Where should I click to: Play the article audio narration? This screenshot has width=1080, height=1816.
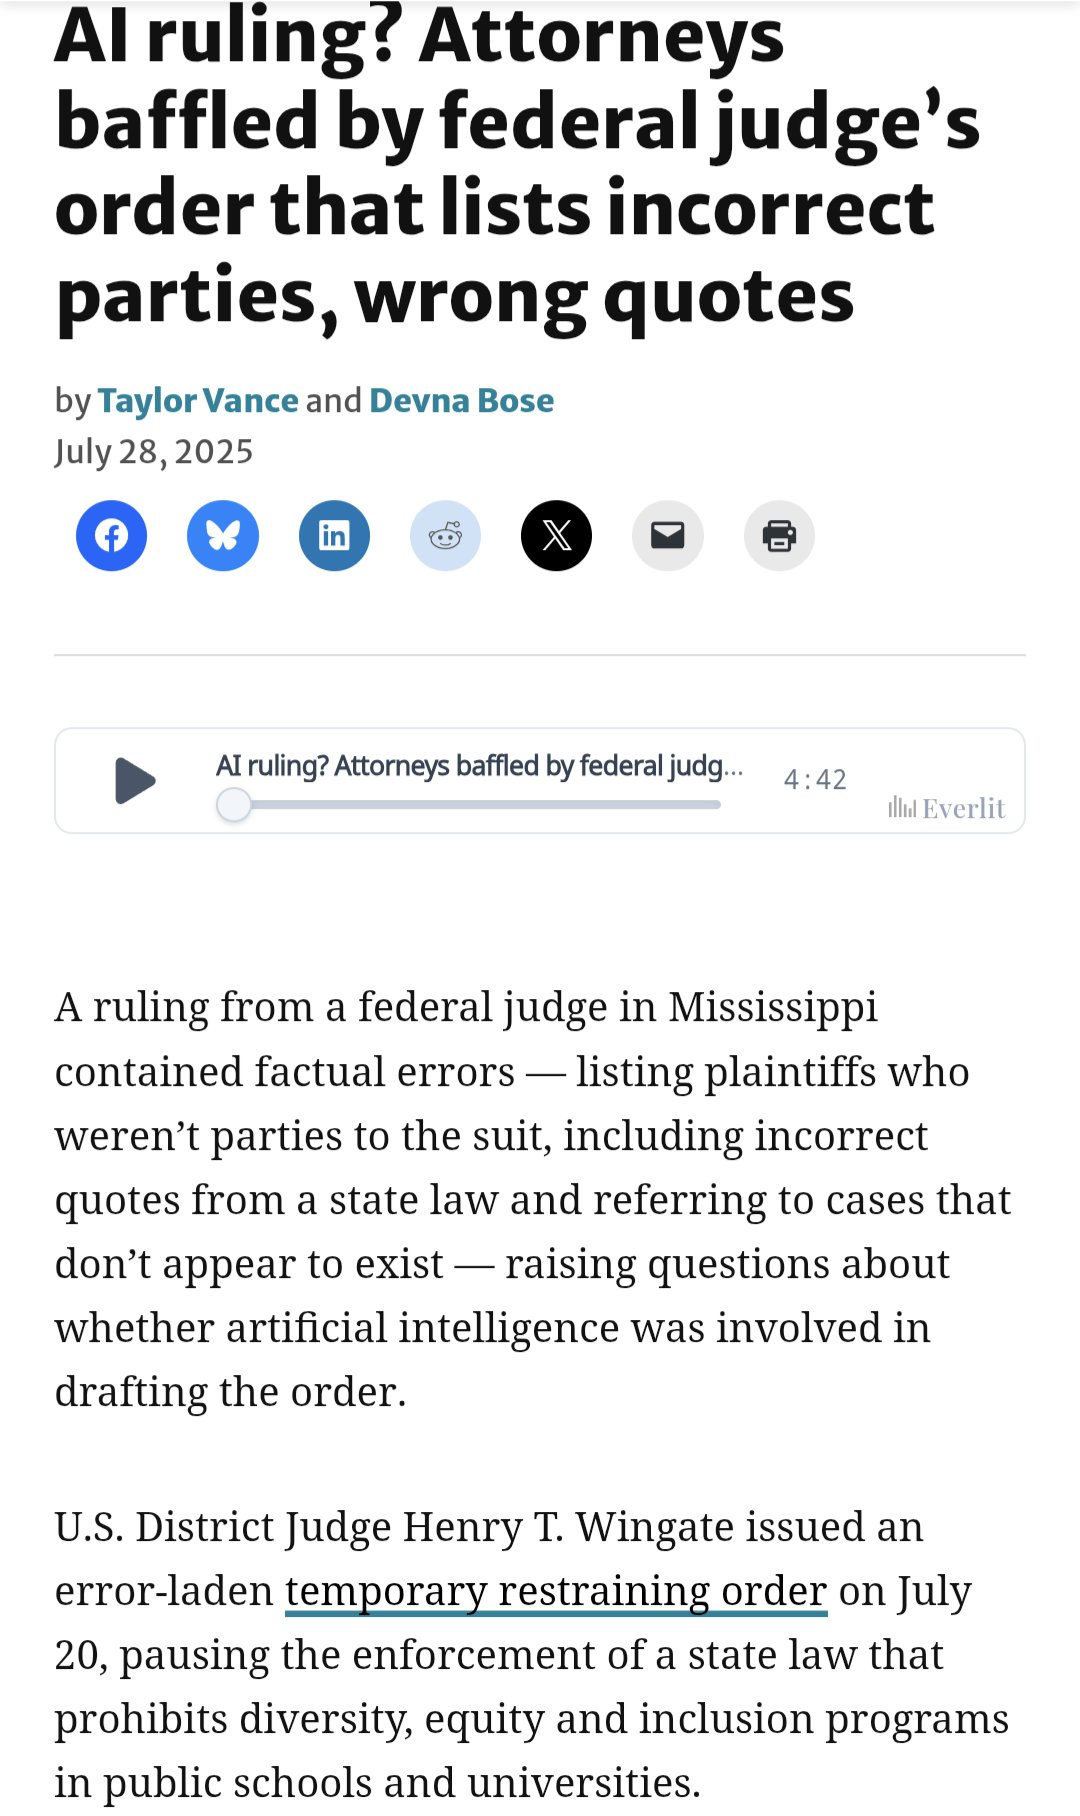click(135, 781)
